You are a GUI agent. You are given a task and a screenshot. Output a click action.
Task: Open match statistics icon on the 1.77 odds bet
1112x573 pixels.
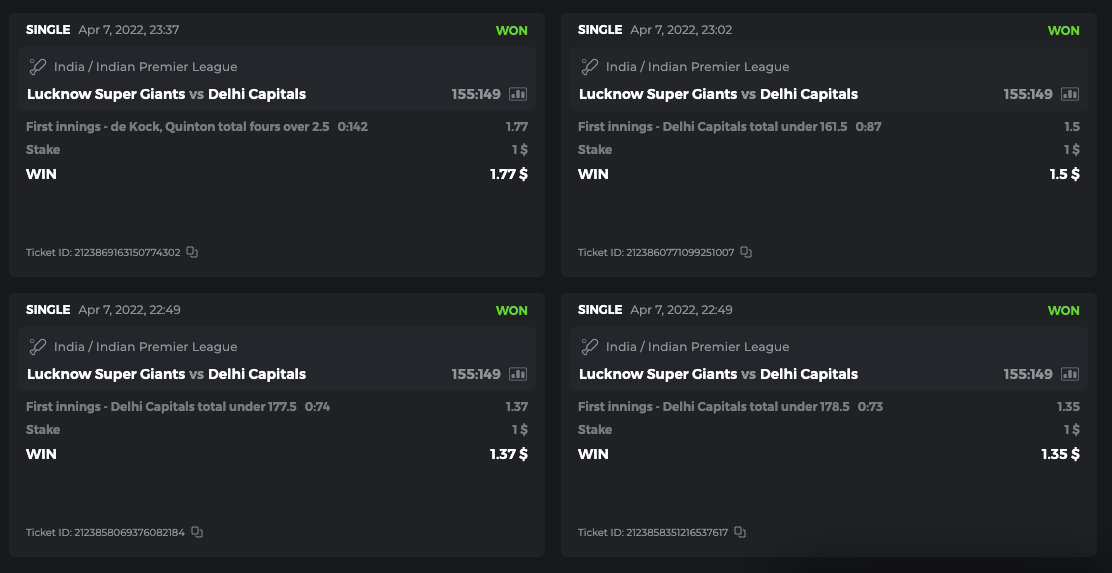518,94
